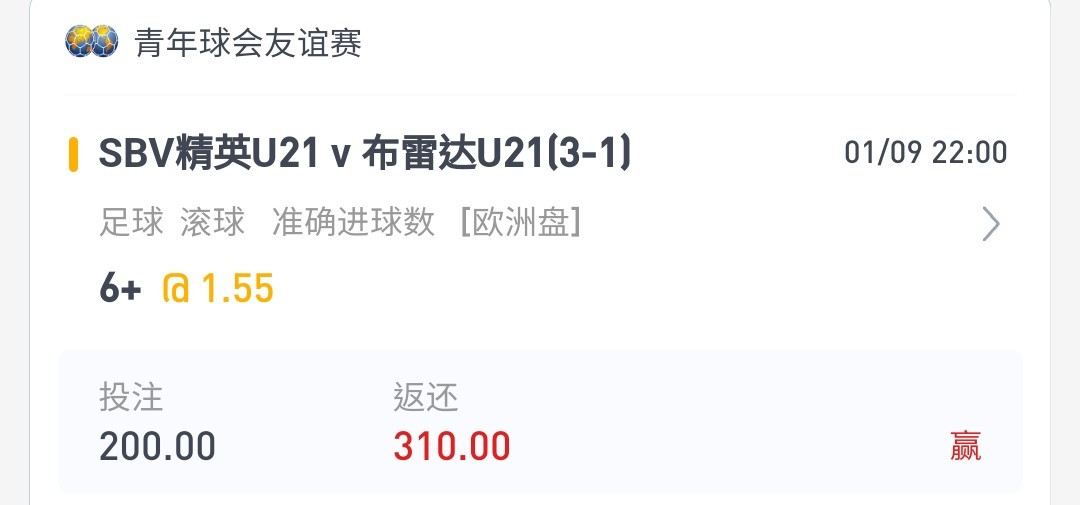The image size is (1080, 505).
Task: Select the 200.00 stake amount
Action: [157, 446]
